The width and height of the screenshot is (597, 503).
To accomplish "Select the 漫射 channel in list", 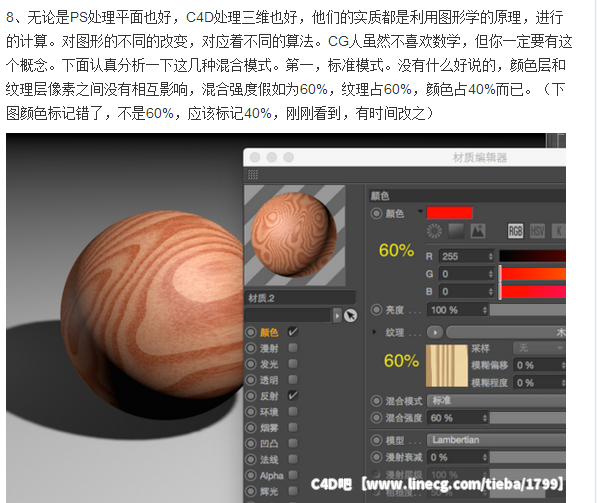I will (269, 348).
